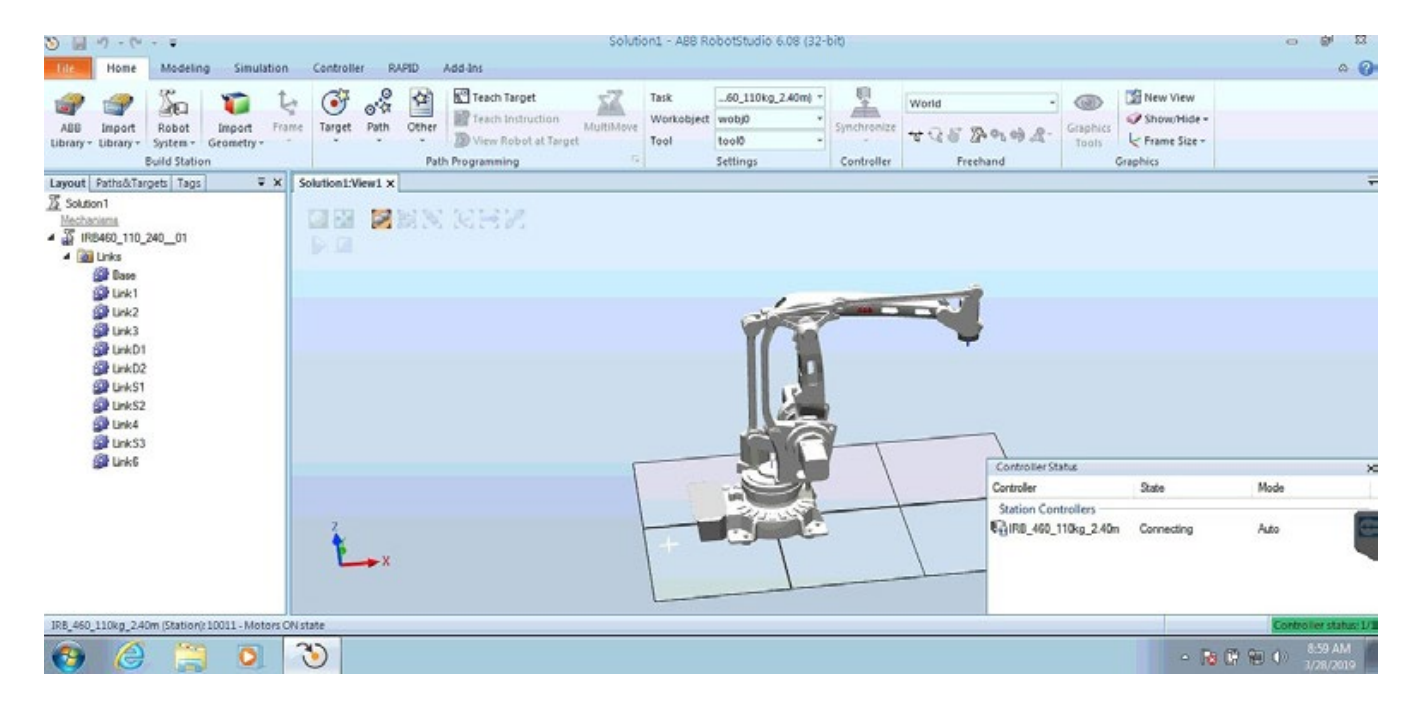Switch to the Paths&Targets panel tab
1424x701 pixels.
[131, 184]
